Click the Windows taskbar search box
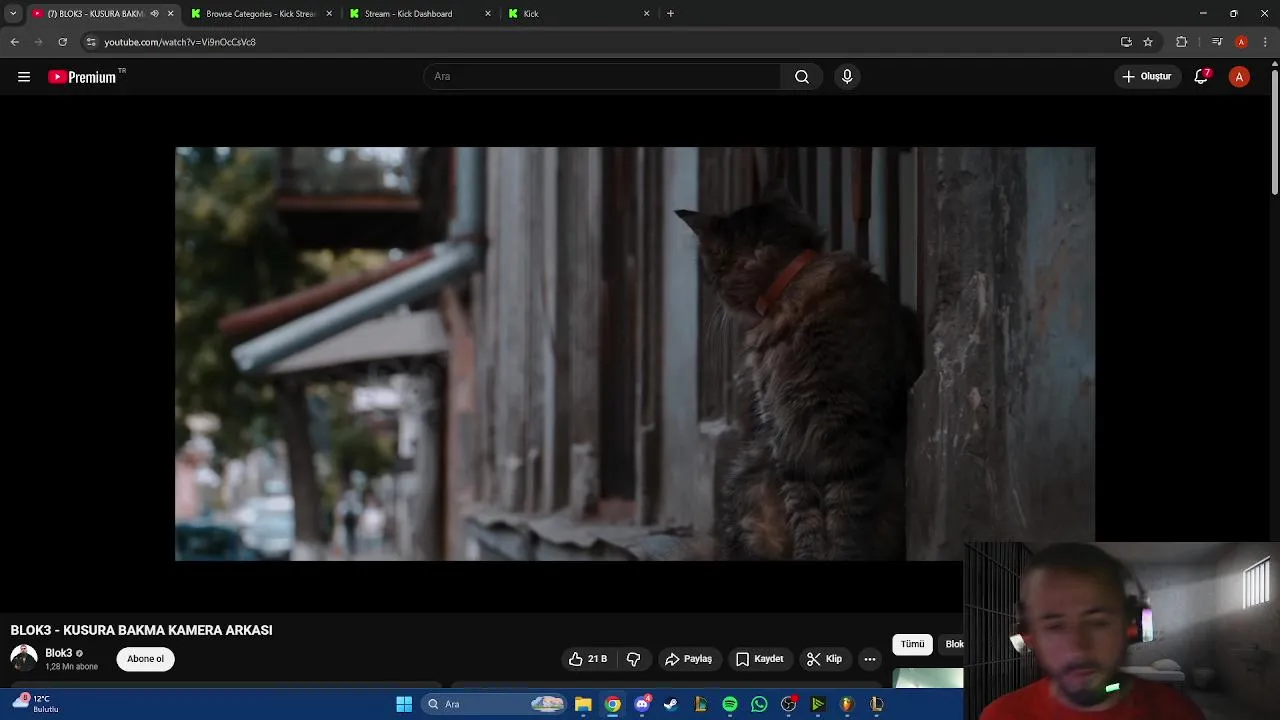Screen dimensions: 1280x720 [x=495, y=704]
